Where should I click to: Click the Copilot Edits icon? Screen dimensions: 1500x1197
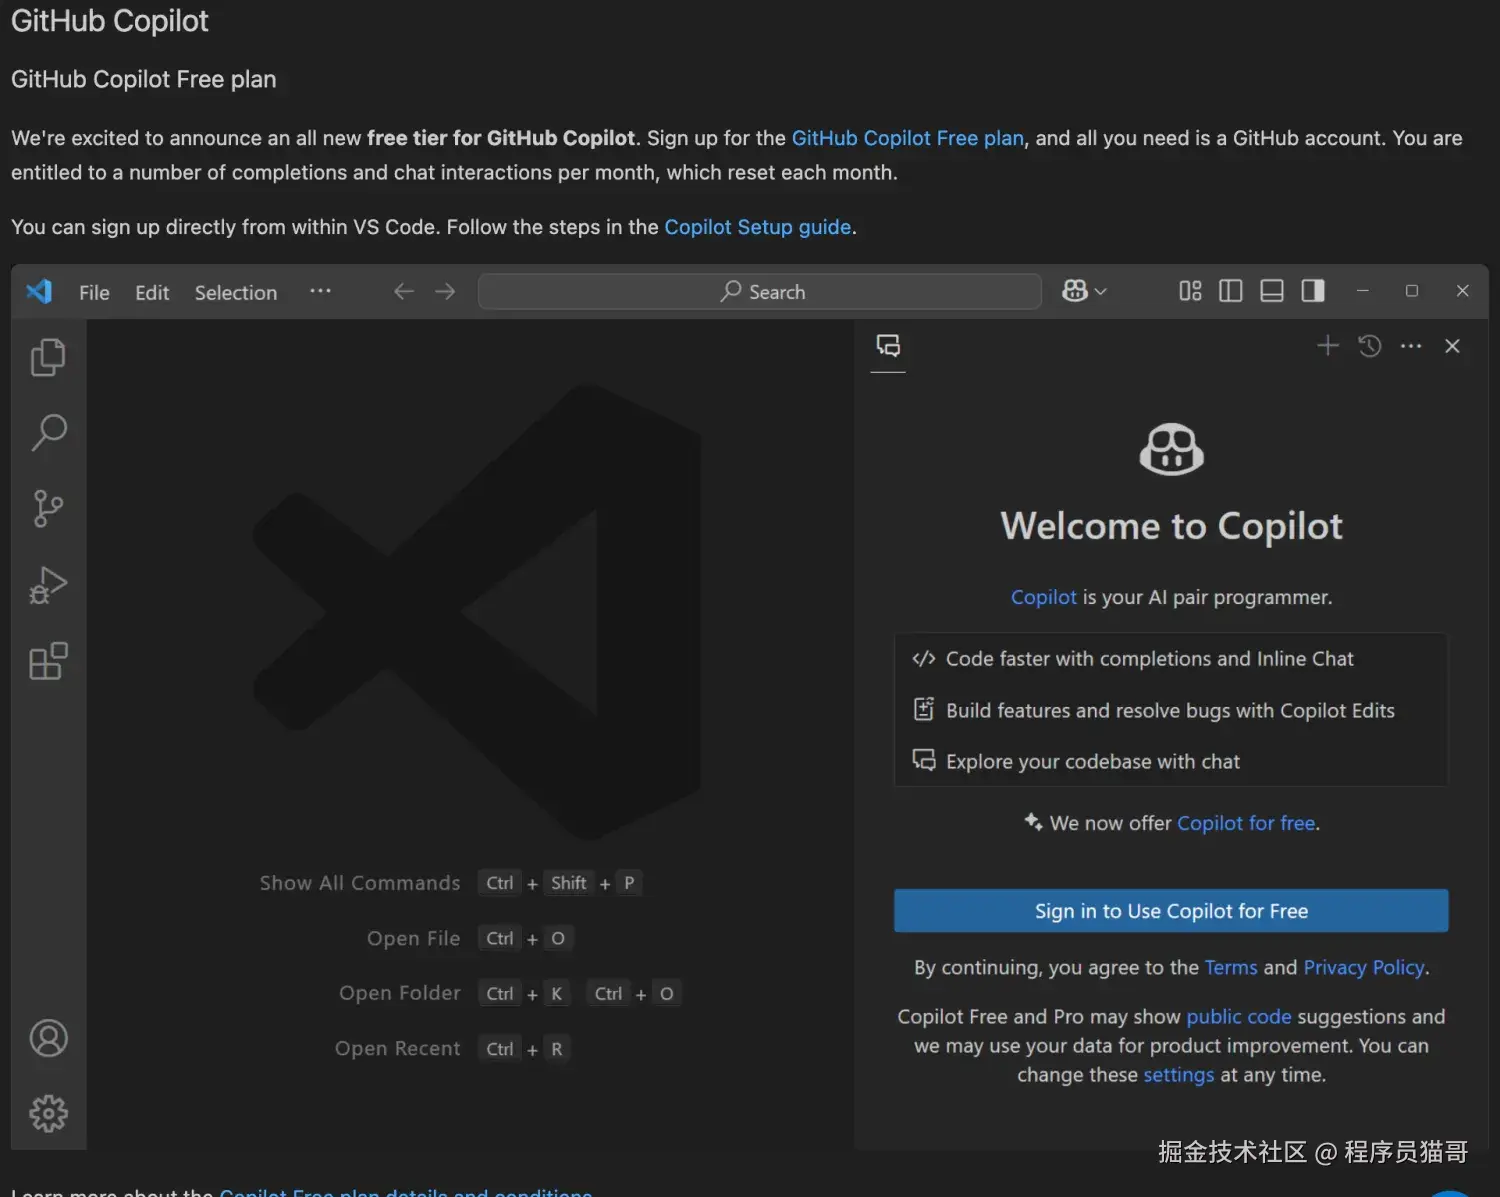pyautogui.click(x=924, y=709)
